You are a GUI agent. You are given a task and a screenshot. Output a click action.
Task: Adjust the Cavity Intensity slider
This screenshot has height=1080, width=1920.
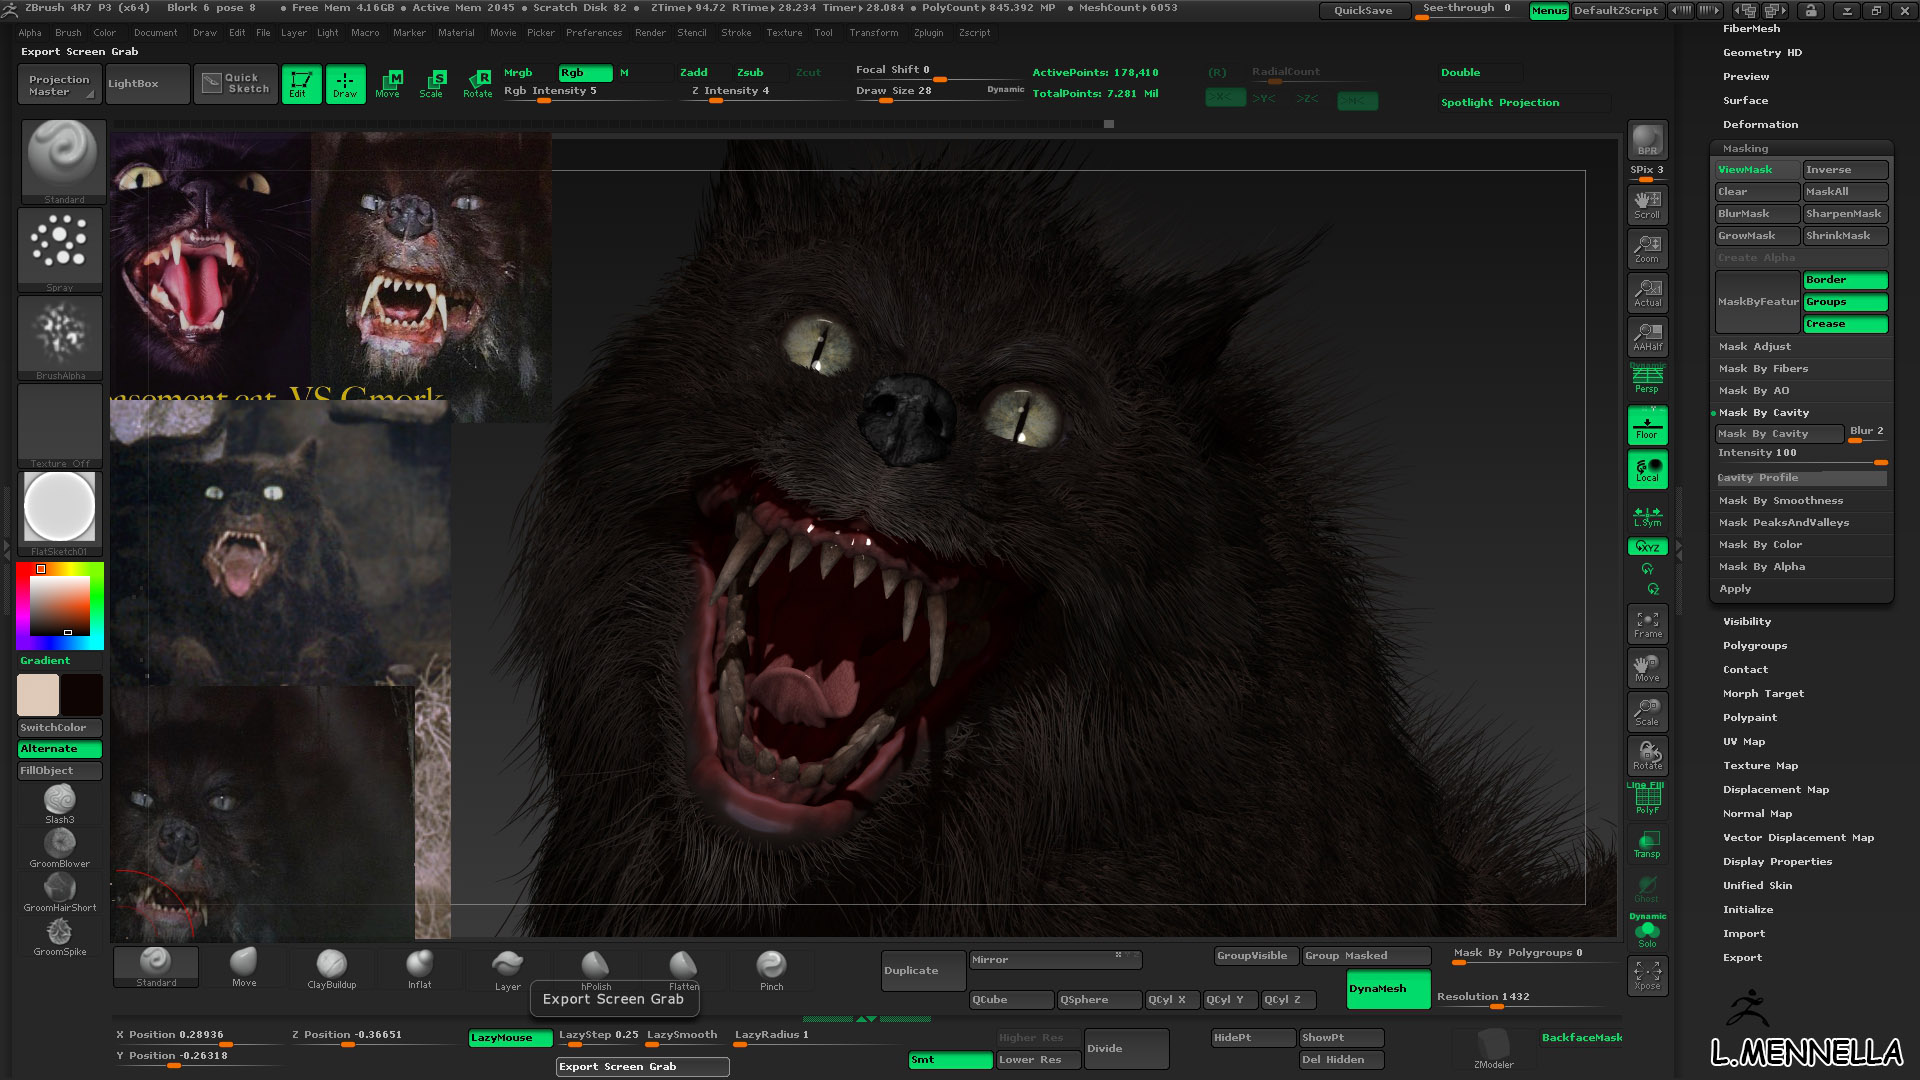tap(1802, 454)
